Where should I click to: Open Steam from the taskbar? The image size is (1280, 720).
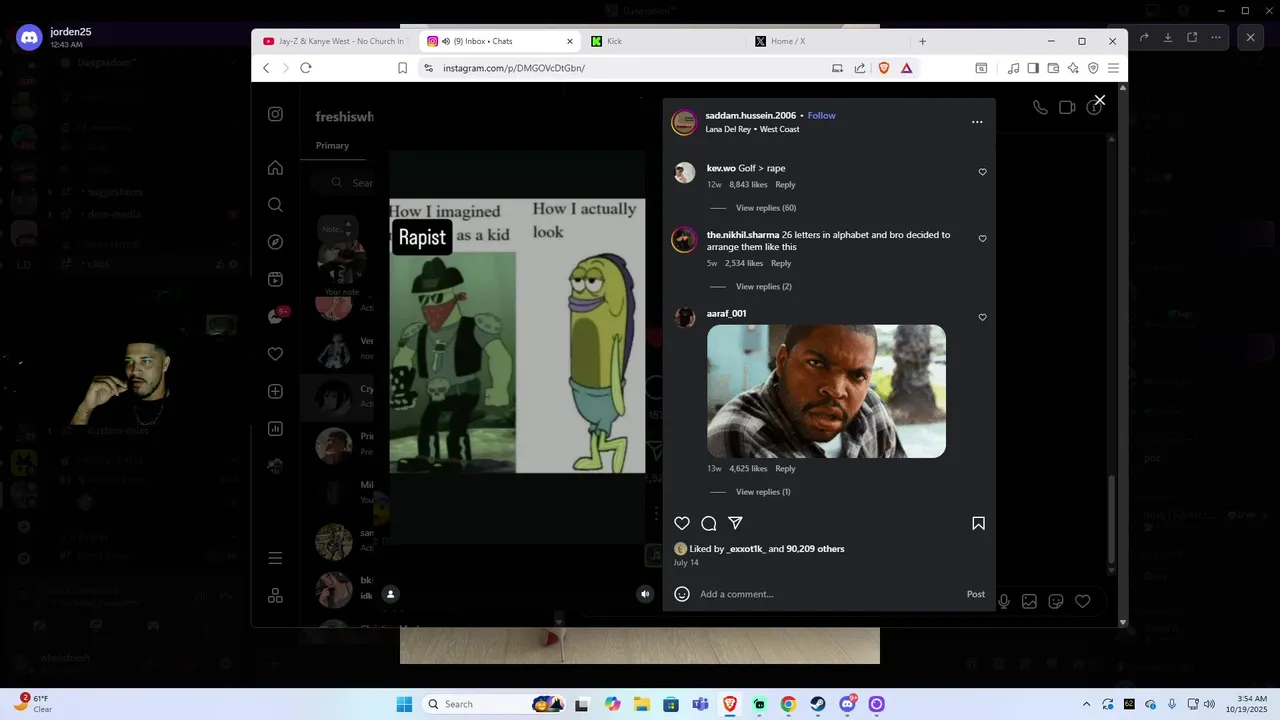click(818, 704)
